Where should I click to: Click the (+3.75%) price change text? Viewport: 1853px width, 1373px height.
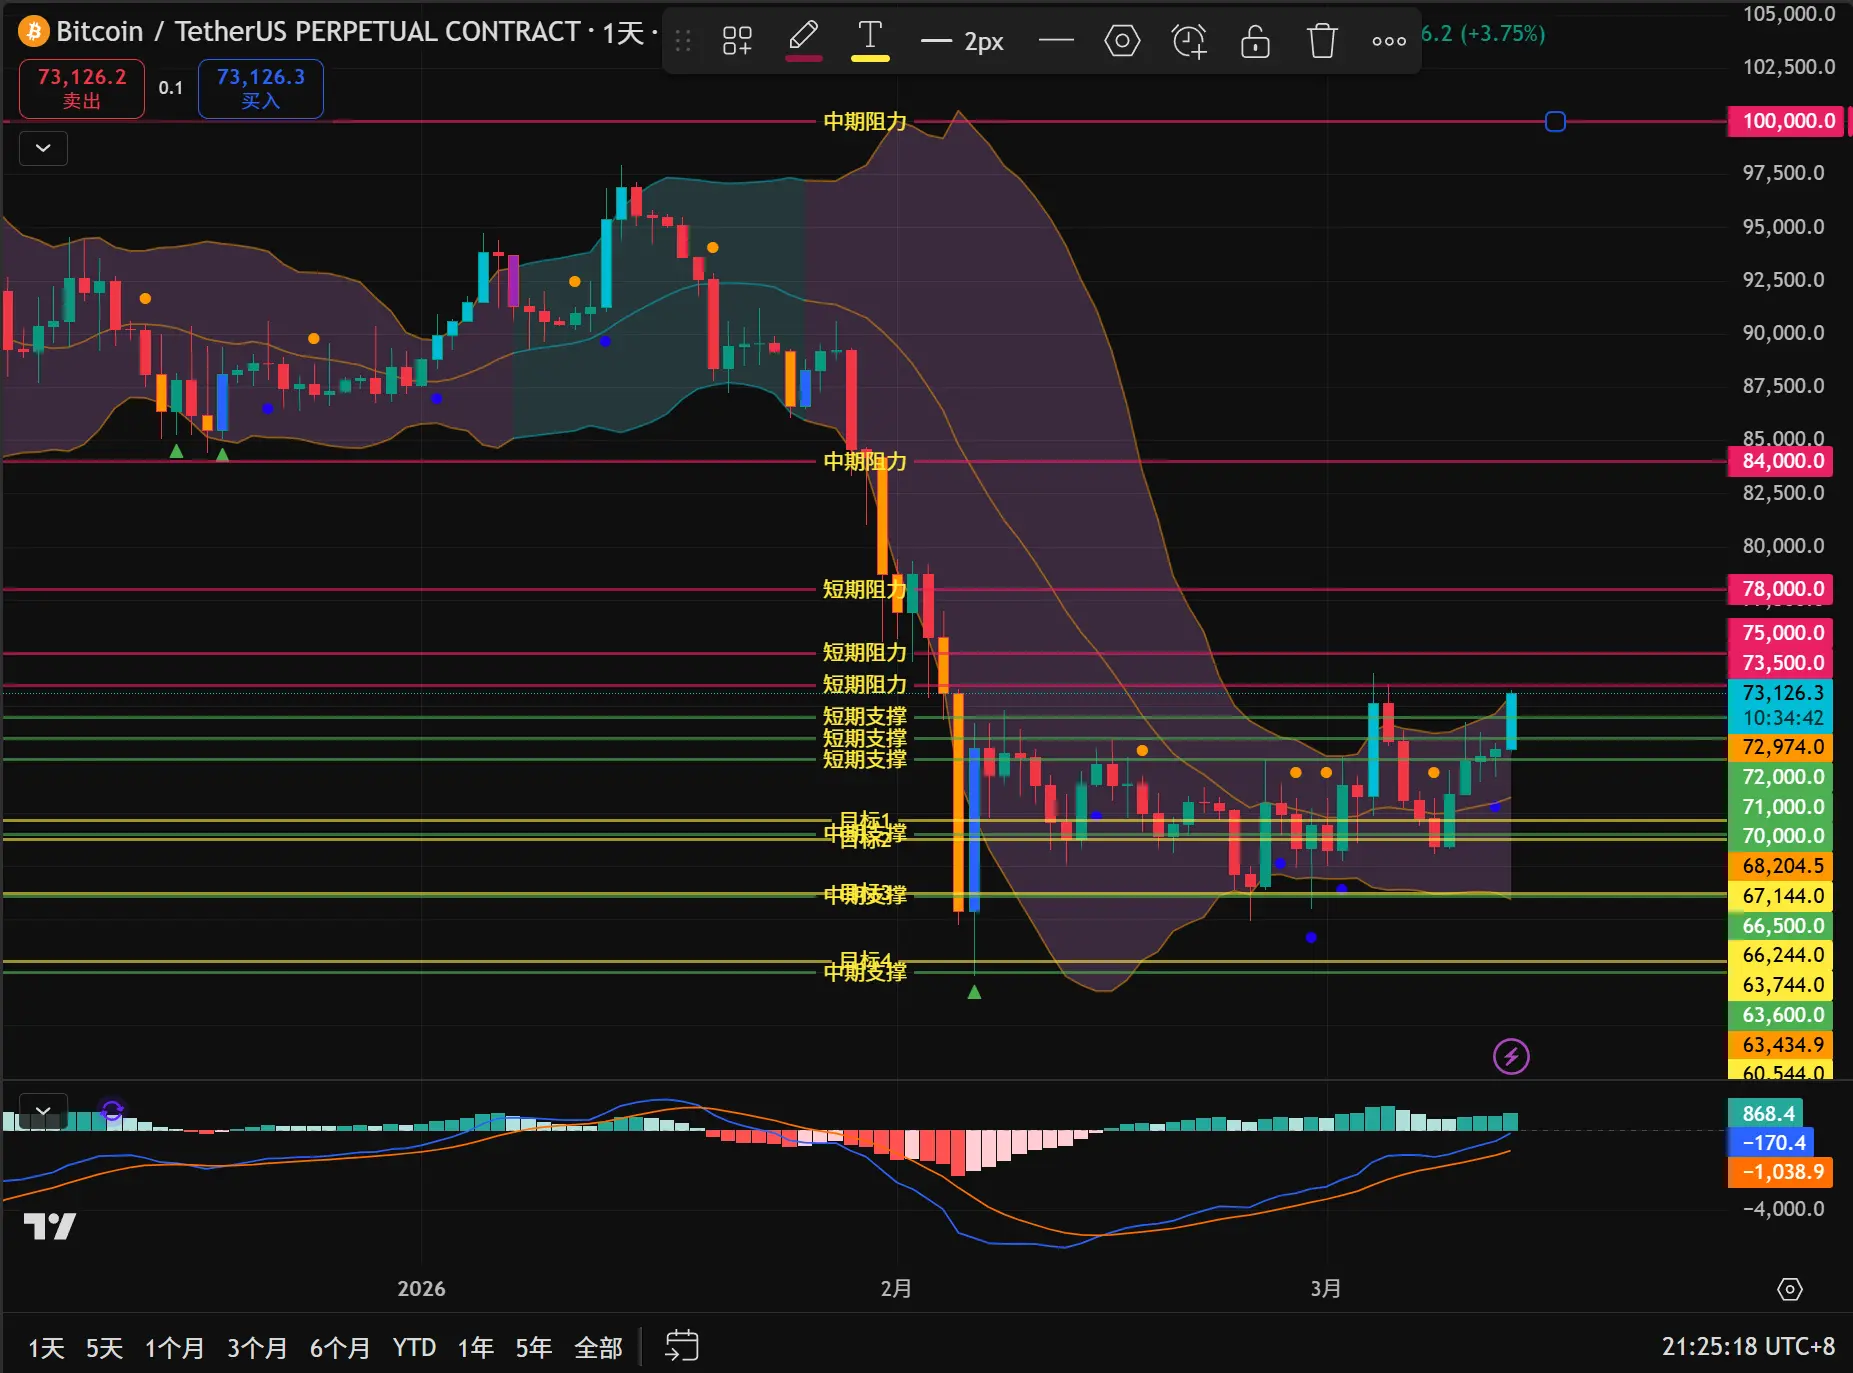point(1503,33)
